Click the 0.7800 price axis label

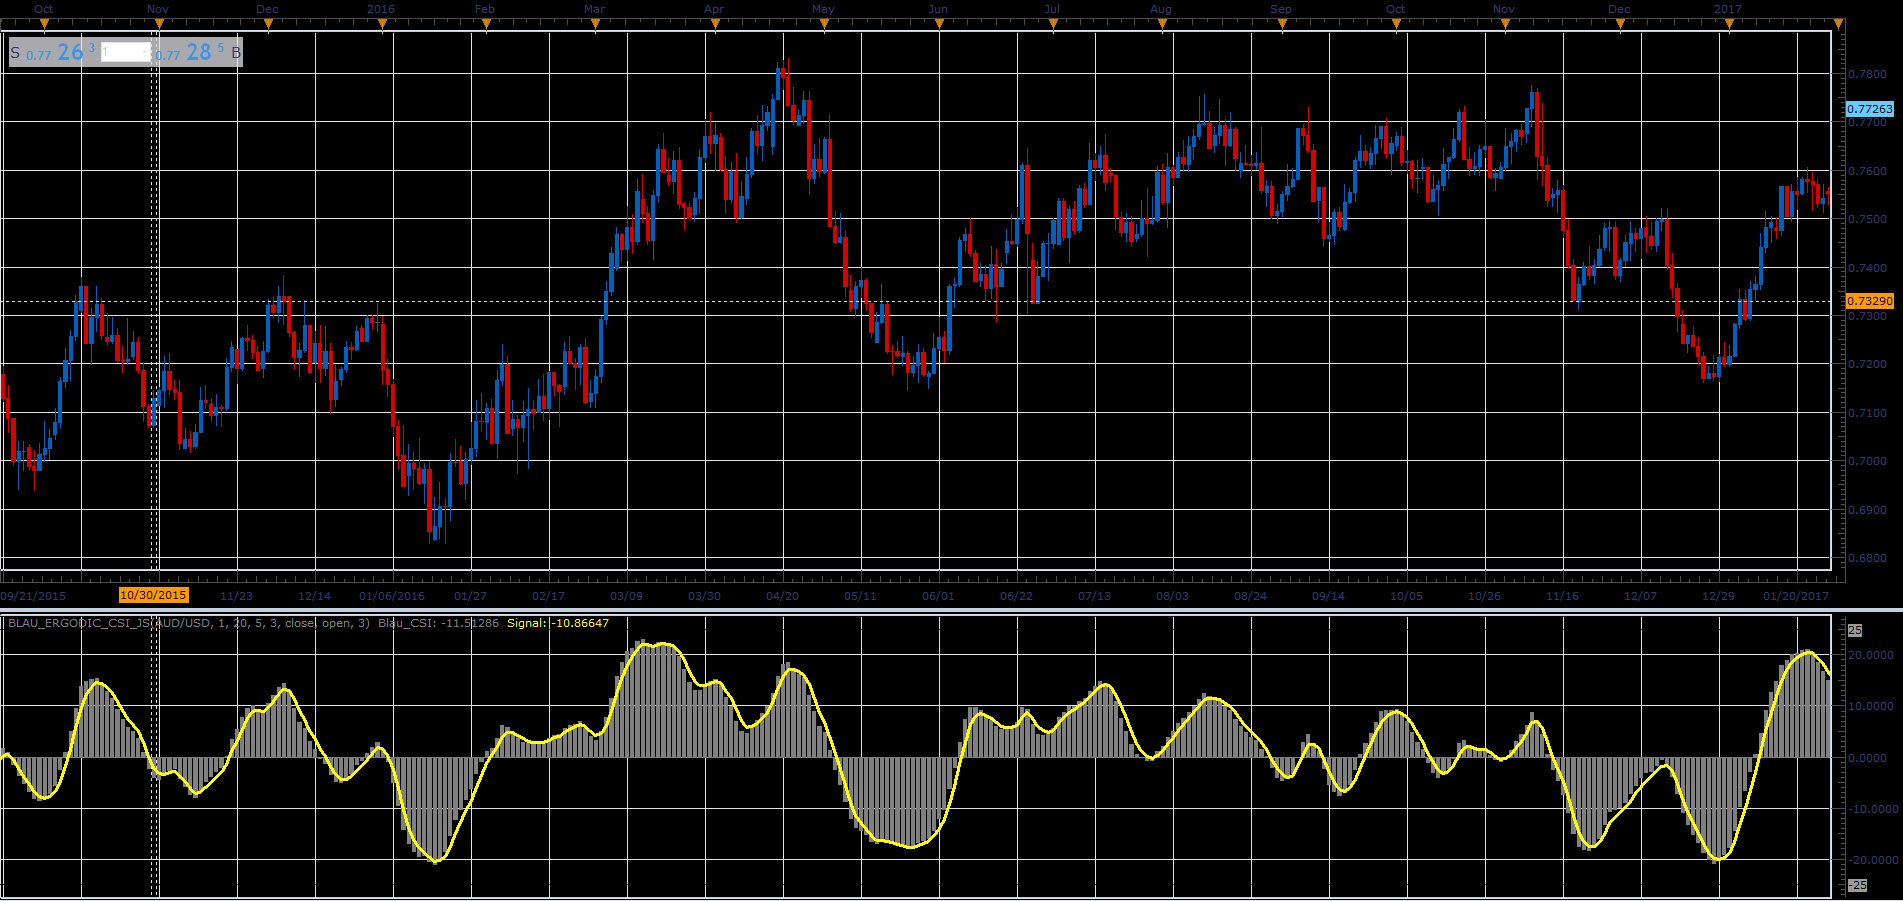(1867, 74)
